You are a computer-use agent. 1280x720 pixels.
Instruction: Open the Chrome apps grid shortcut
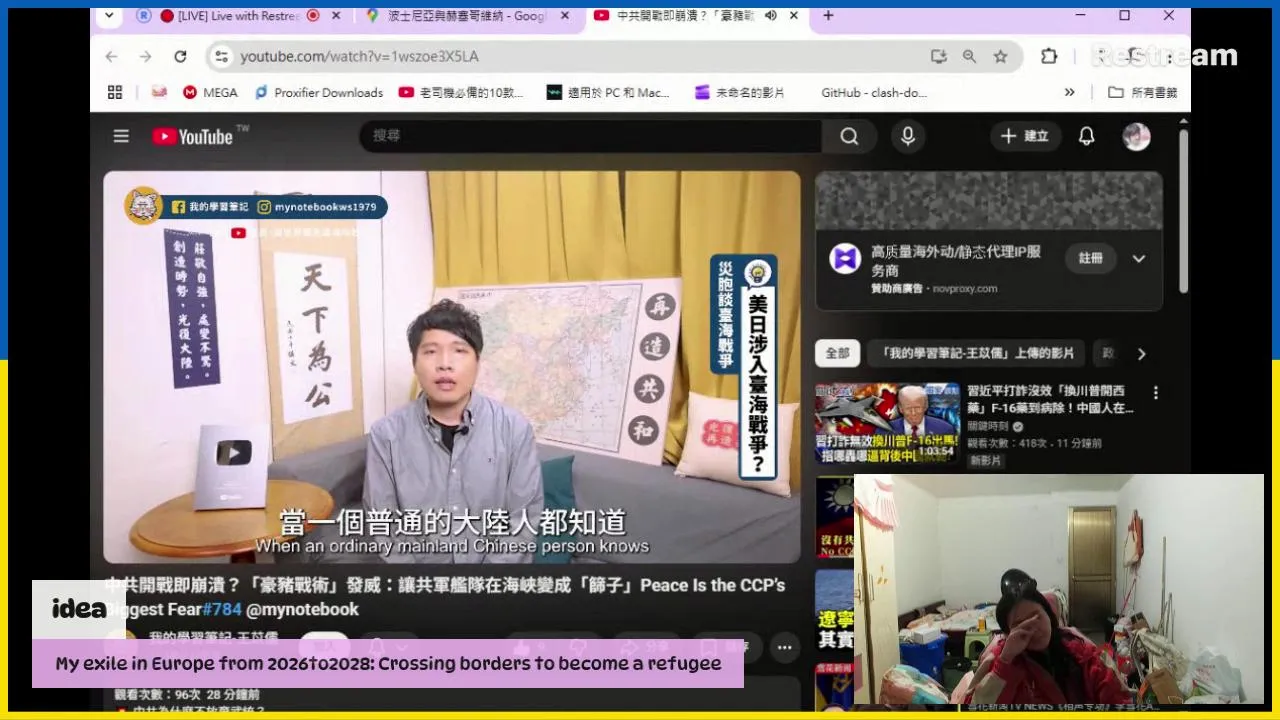115,92
